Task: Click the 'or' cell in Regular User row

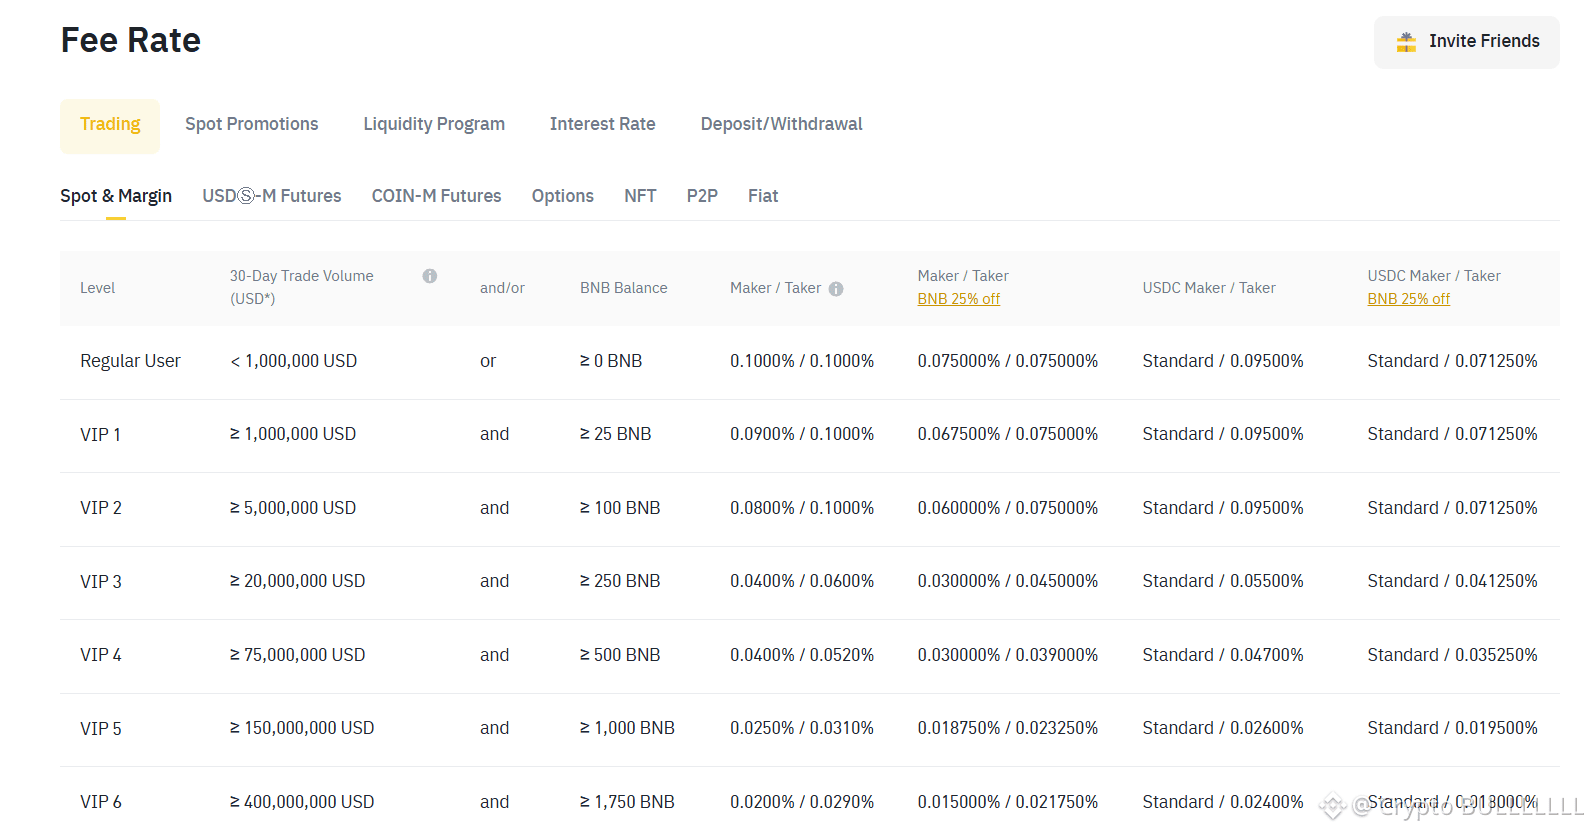Action: pos(488,361)
